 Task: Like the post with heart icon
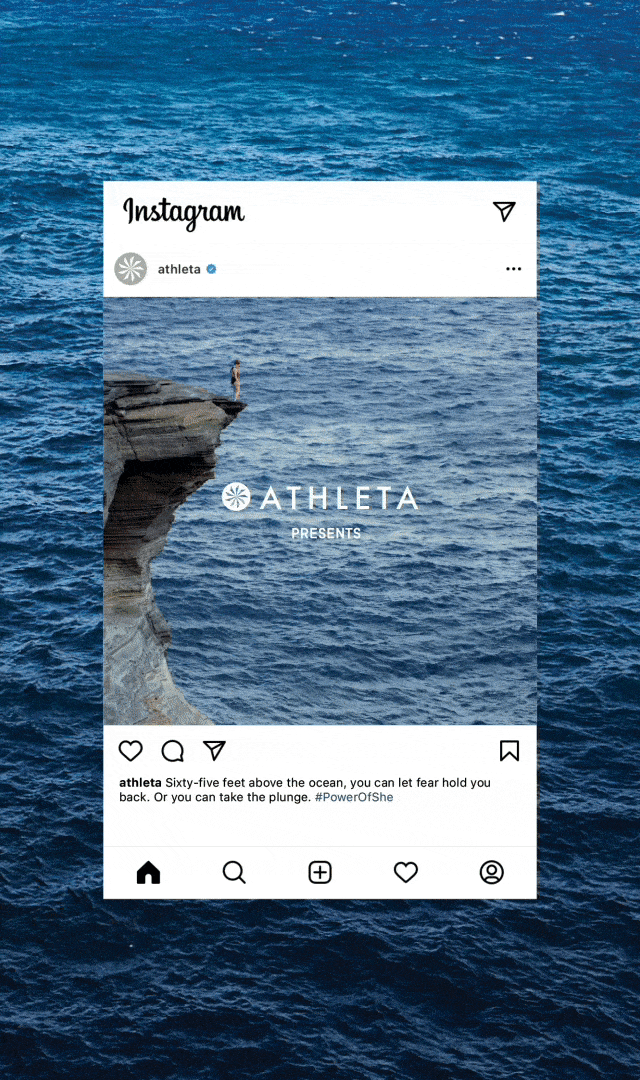coord(131,751)
